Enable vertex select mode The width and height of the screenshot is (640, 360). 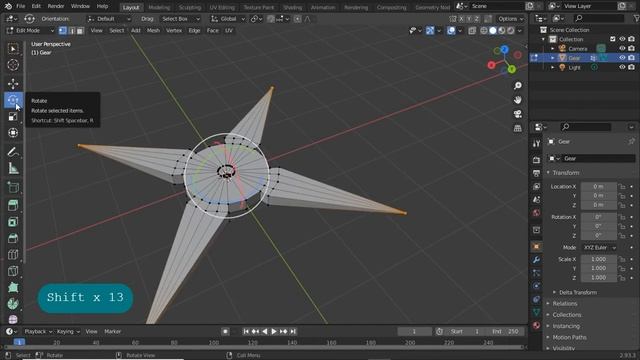tap(62, 31)
